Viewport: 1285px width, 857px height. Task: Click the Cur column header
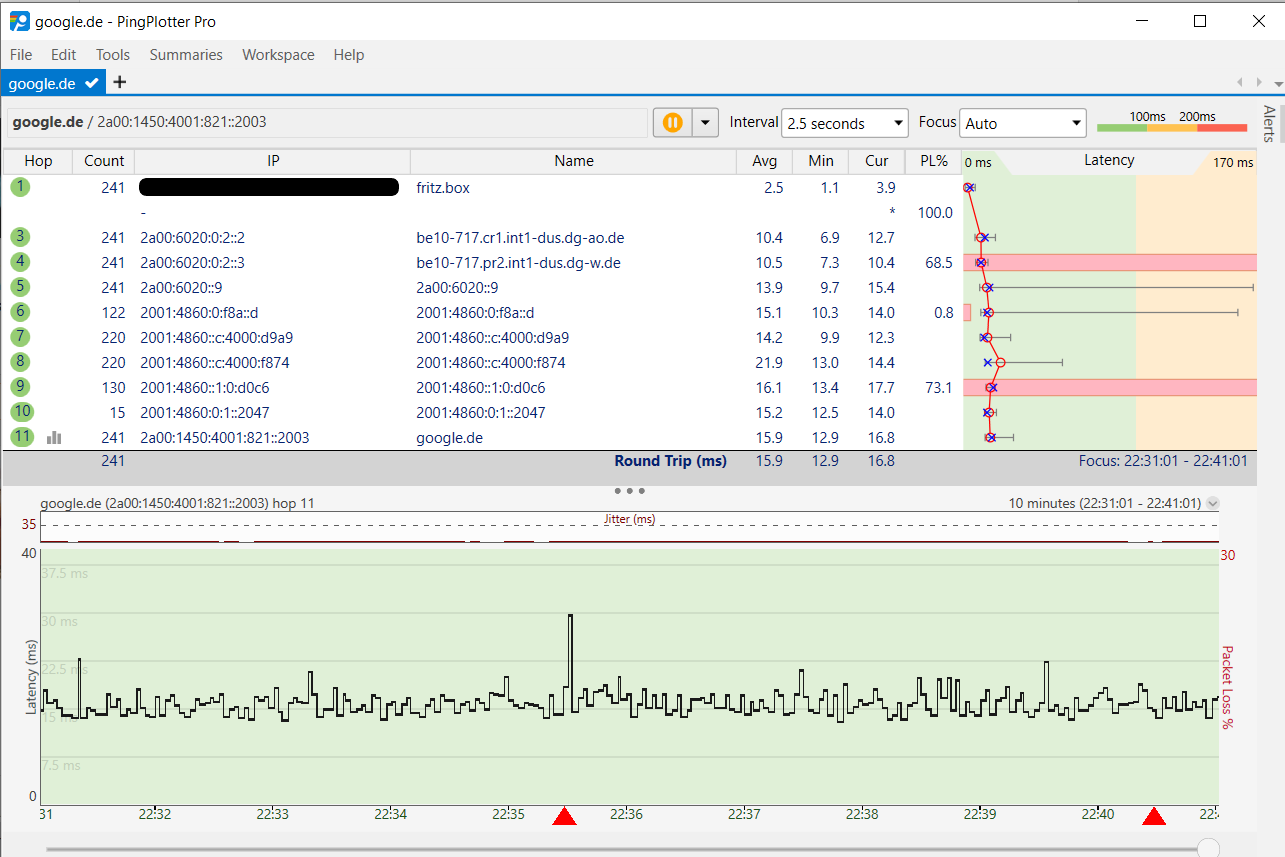877,161
